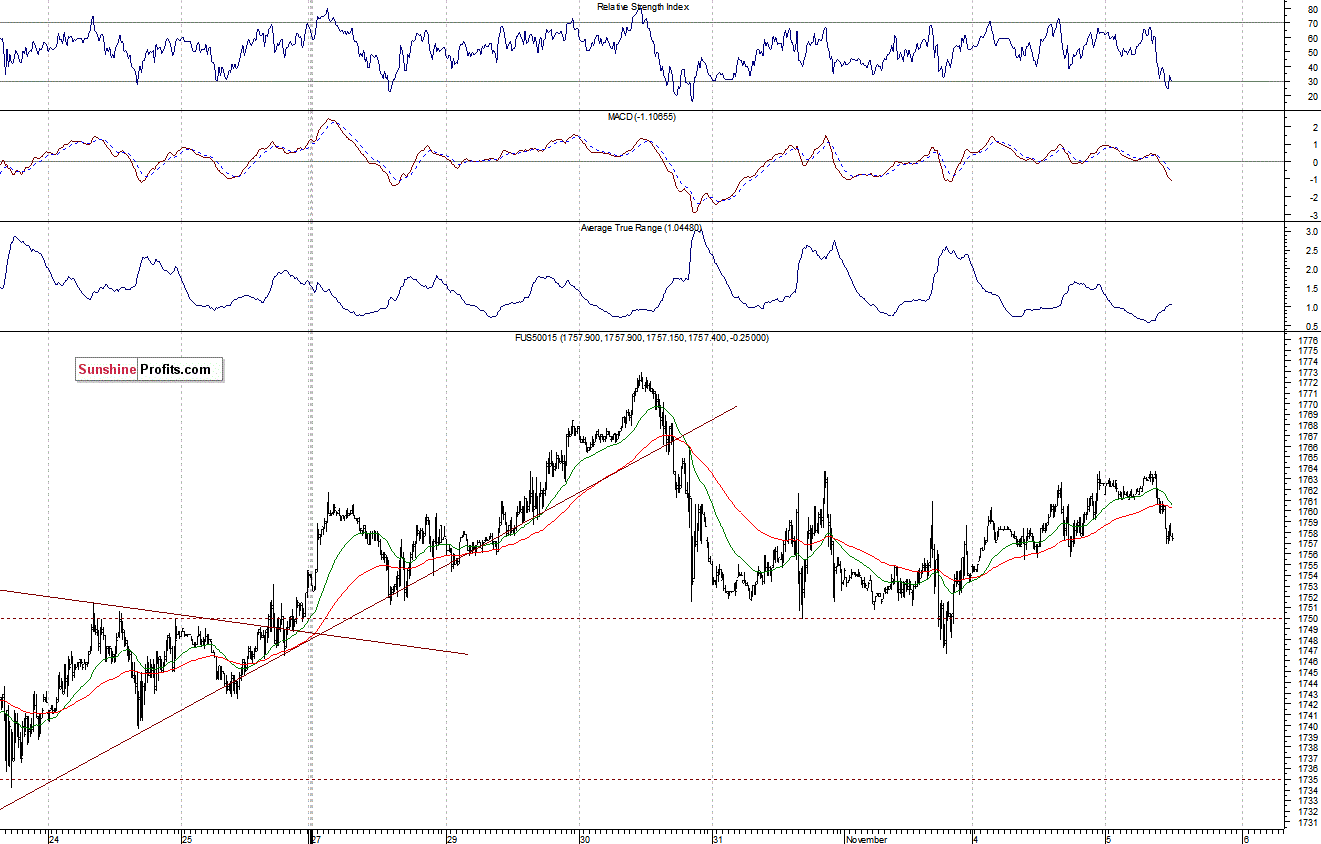Viewport: 1321px width, 844px height.
Task: Click the RSI axis value 80
Action: [1312, 10]
